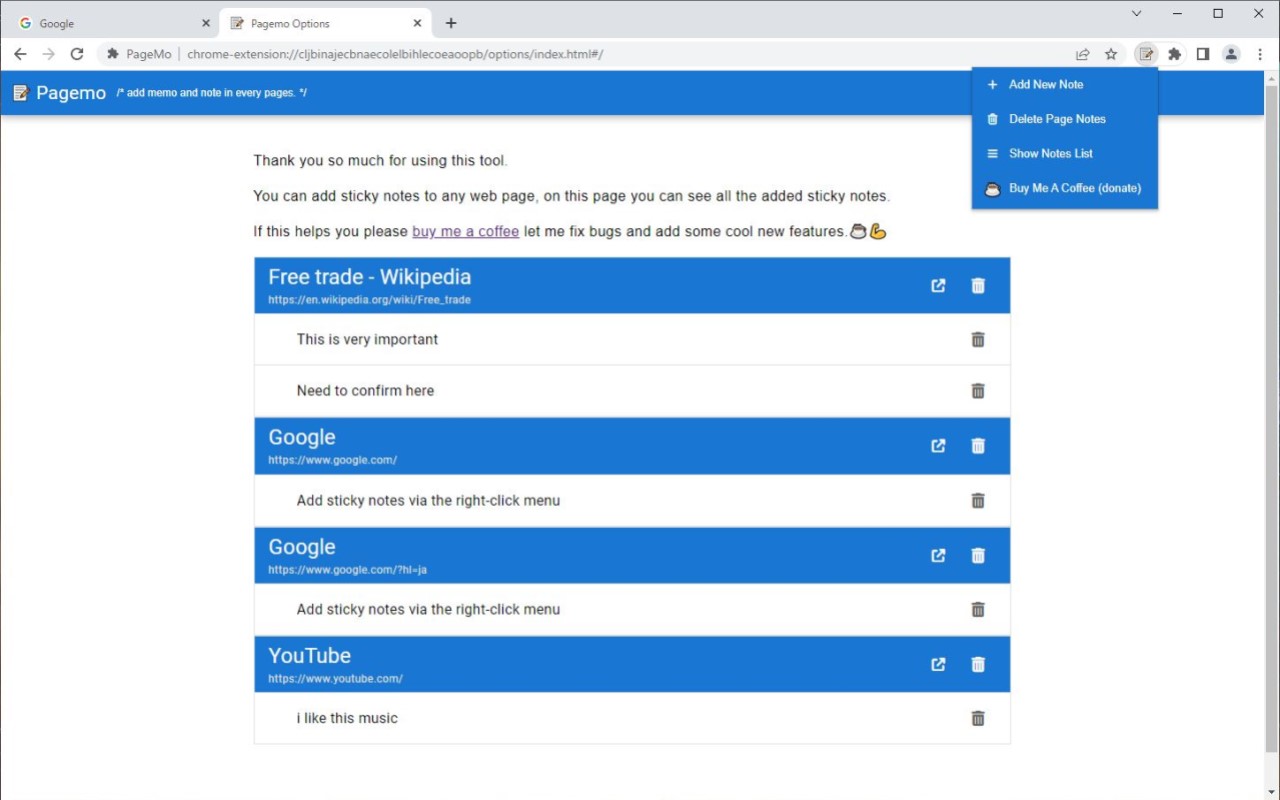The height and width of the screenshot is (800, 1280).
Task: Open google.com/?hl=ja page via external link icon
Action: click(938, 555)
